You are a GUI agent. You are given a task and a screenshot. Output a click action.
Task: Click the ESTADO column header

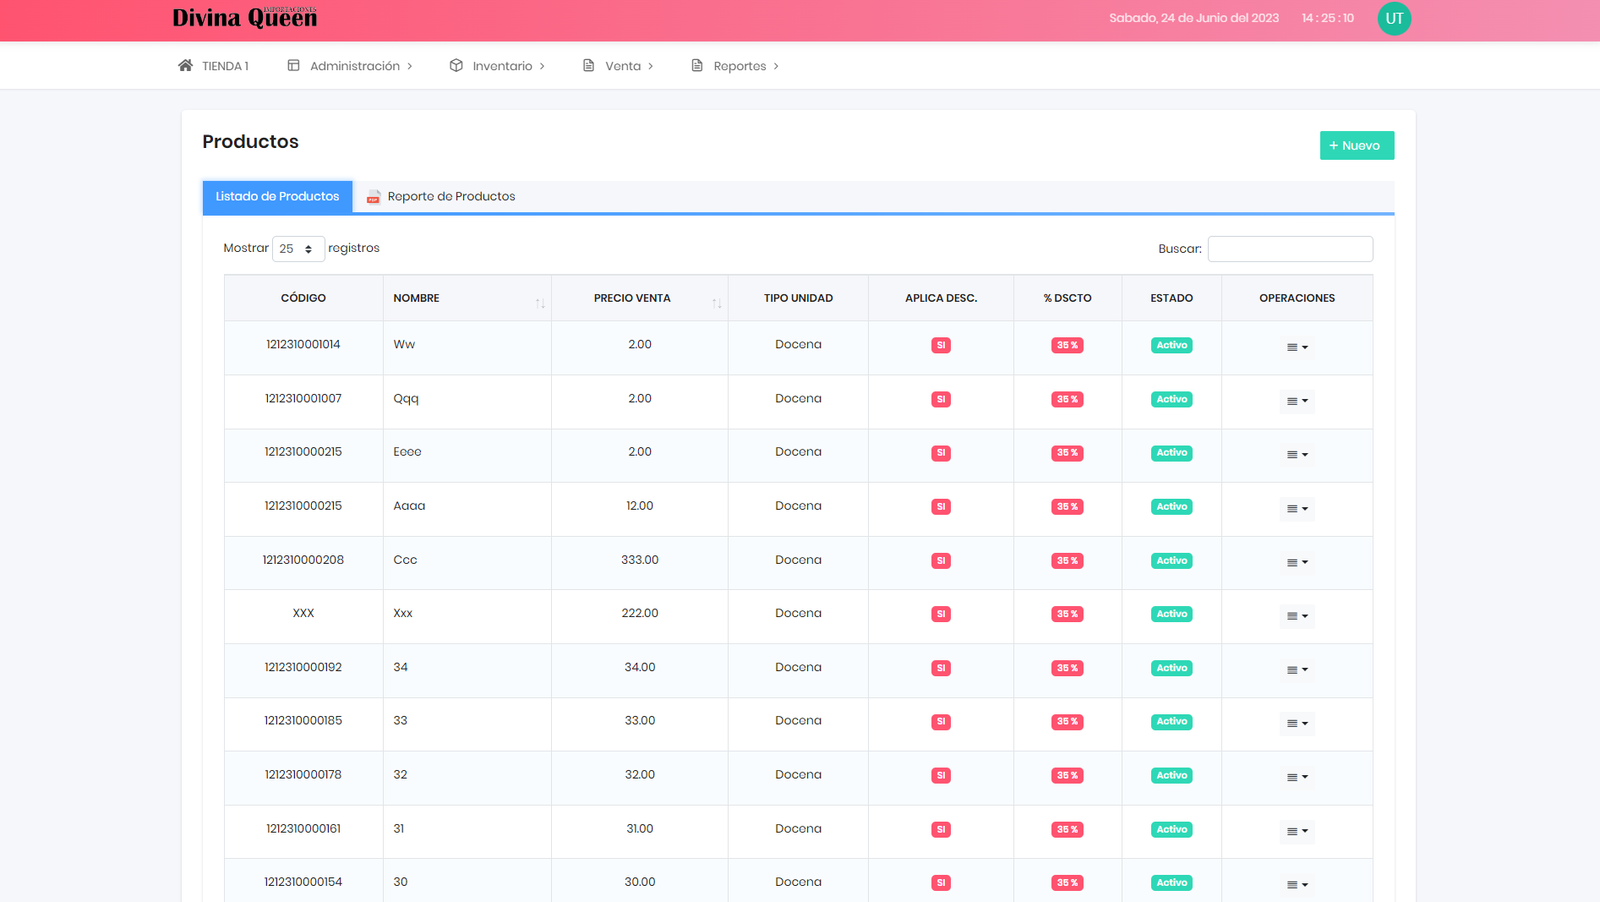1171,298
